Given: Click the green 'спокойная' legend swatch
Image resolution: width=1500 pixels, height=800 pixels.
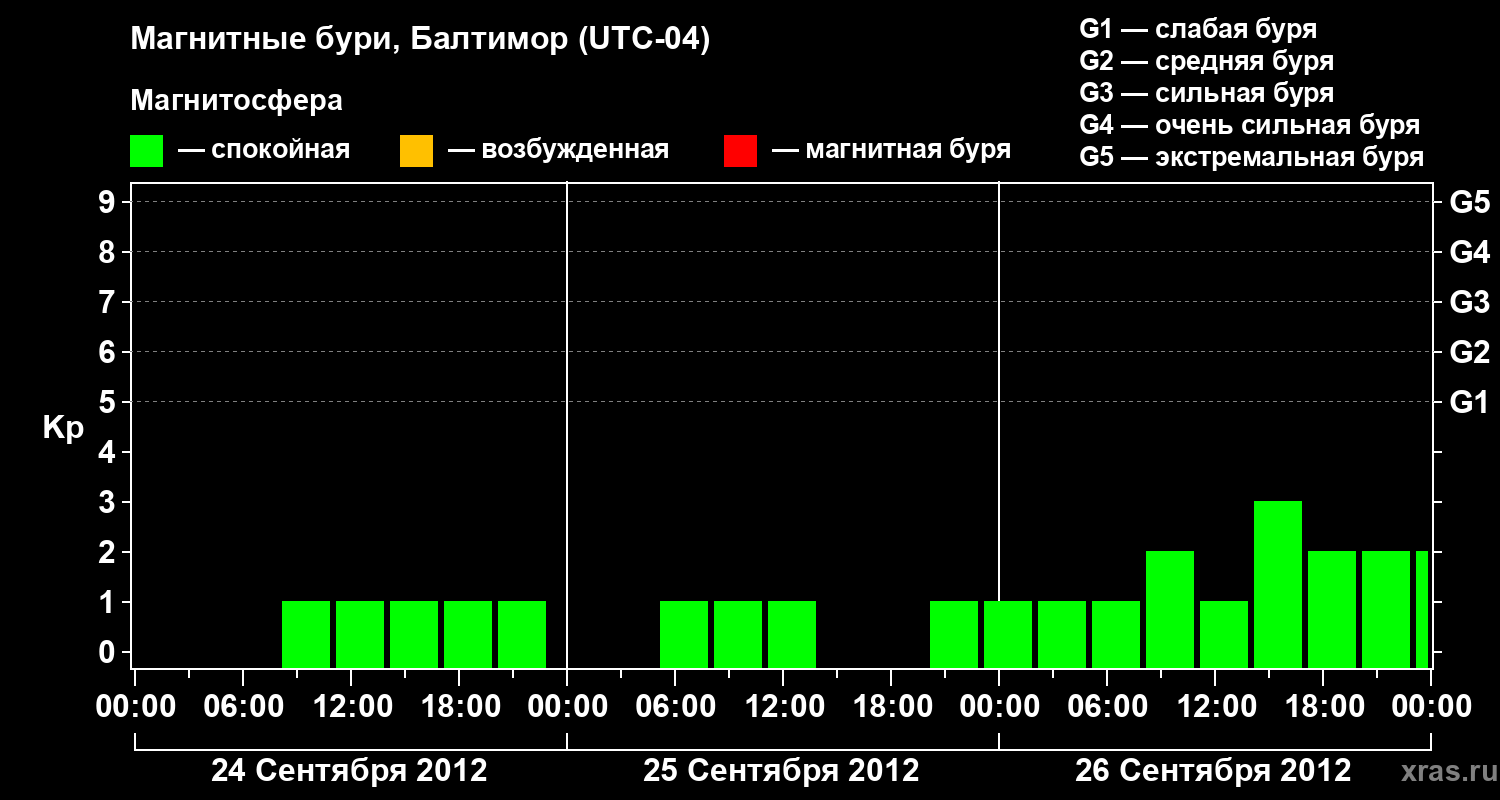Looking at the screenshot, I should (146, 151).
